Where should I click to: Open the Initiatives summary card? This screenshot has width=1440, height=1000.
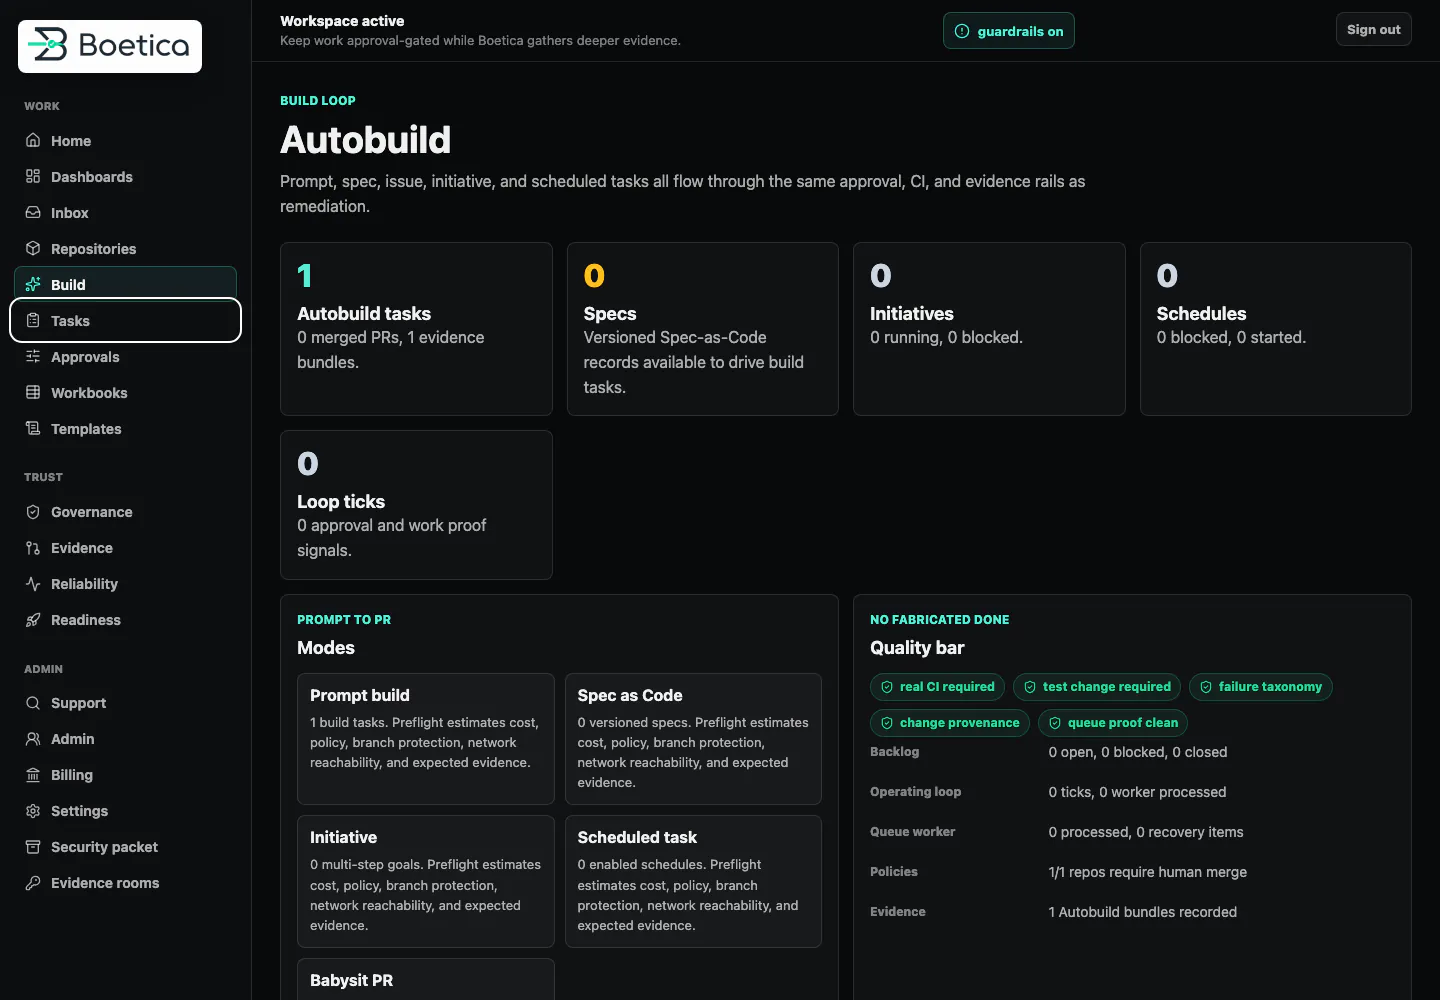click(989, 329)
